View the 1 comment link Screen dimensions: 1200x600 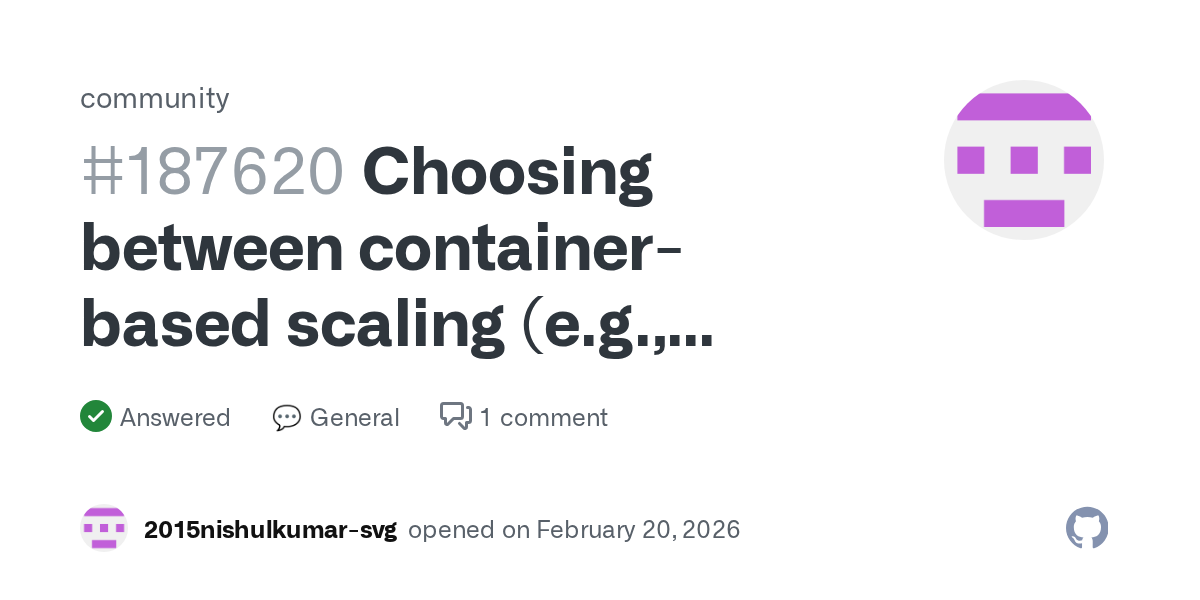coord(543,418)
